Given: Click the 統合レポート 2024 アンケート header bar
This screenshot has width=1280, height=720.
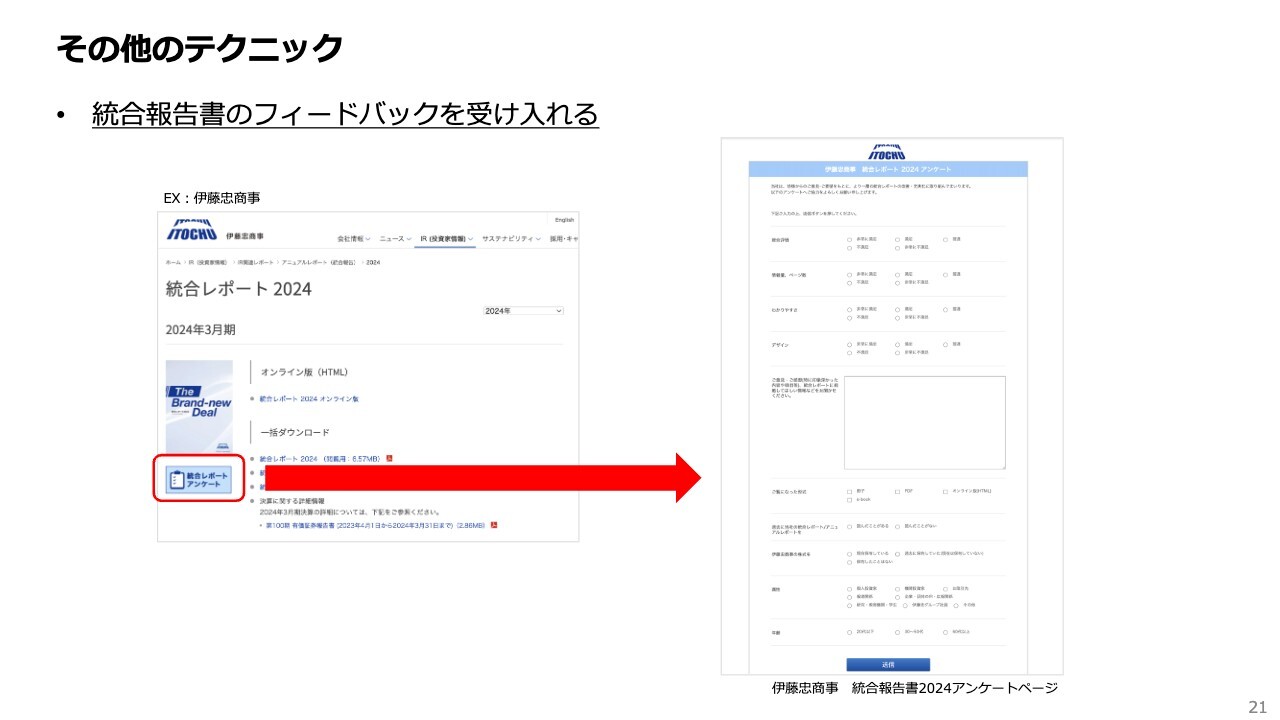Looking at the screenshot, I should (888, 169).
